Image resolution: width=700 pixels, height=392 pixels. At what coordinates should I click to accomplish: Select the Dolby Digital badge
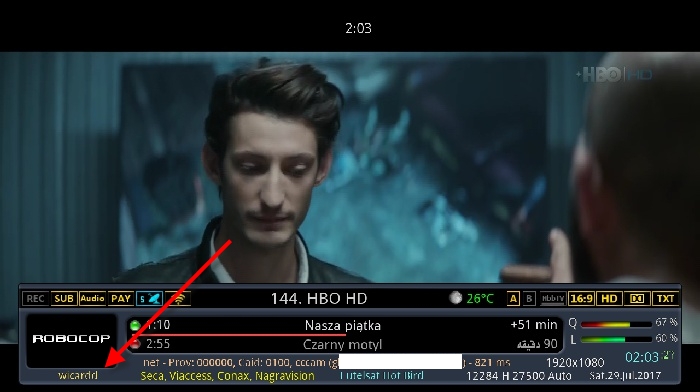637,299
